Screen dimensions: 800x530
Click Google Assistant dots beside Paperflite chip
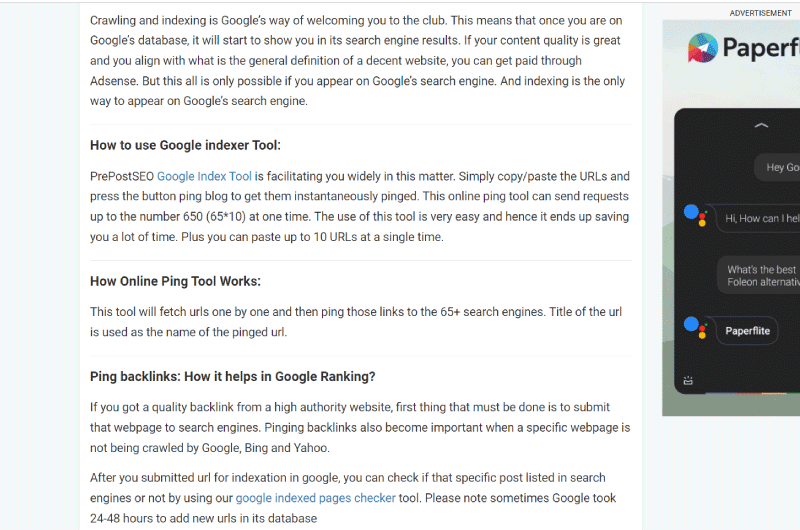click(x=695, y=327)
